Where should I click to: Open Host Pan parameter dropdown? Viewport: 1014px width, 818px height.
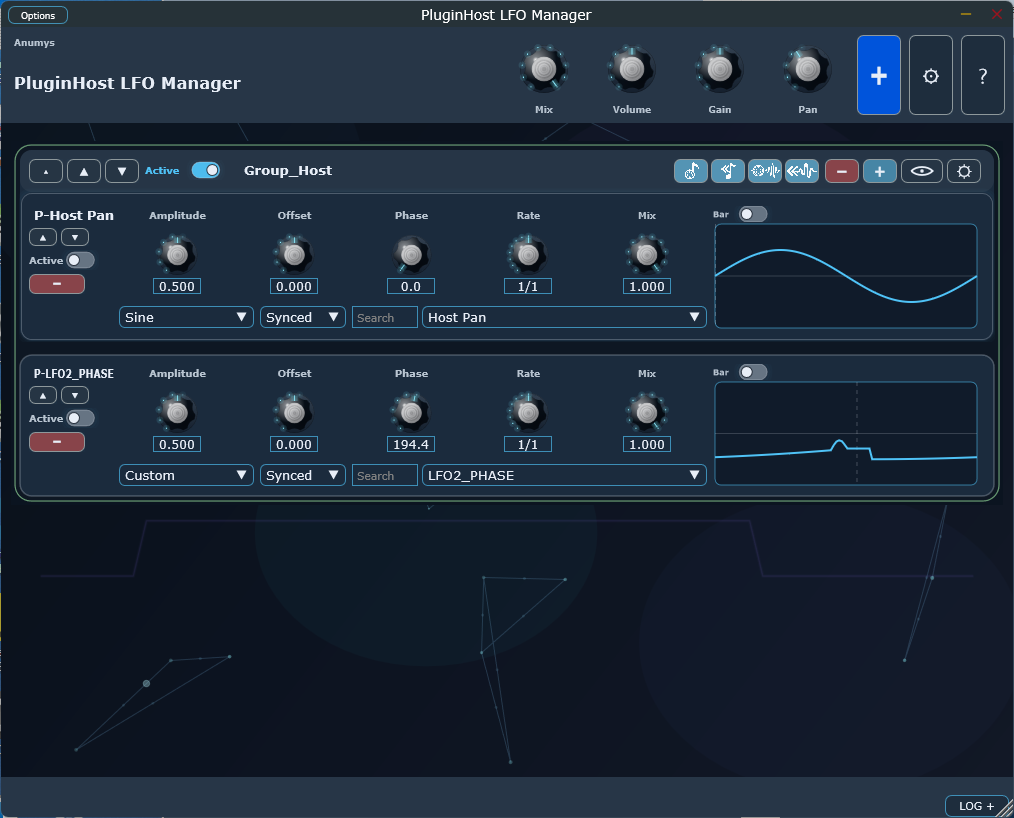tap(564, 318)
